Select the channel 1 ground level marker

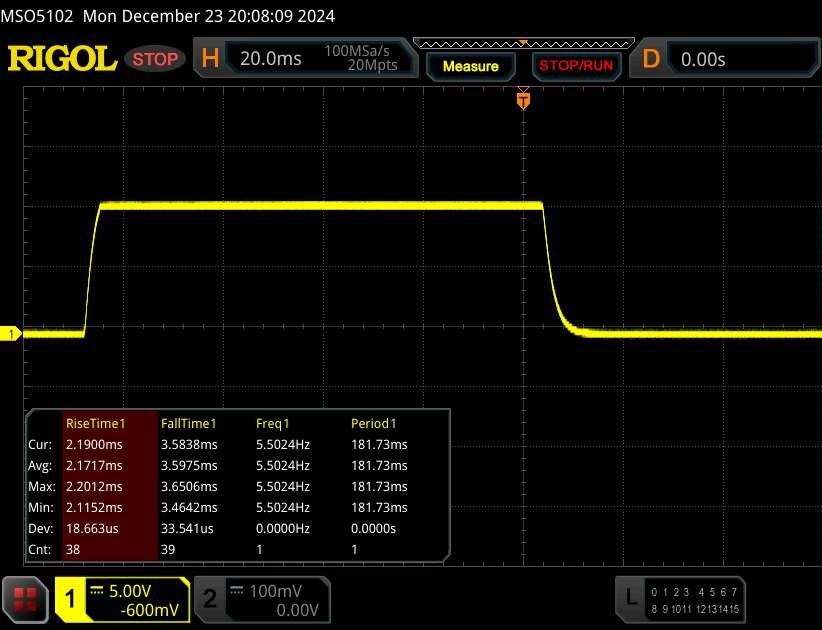tap(11, 334)
